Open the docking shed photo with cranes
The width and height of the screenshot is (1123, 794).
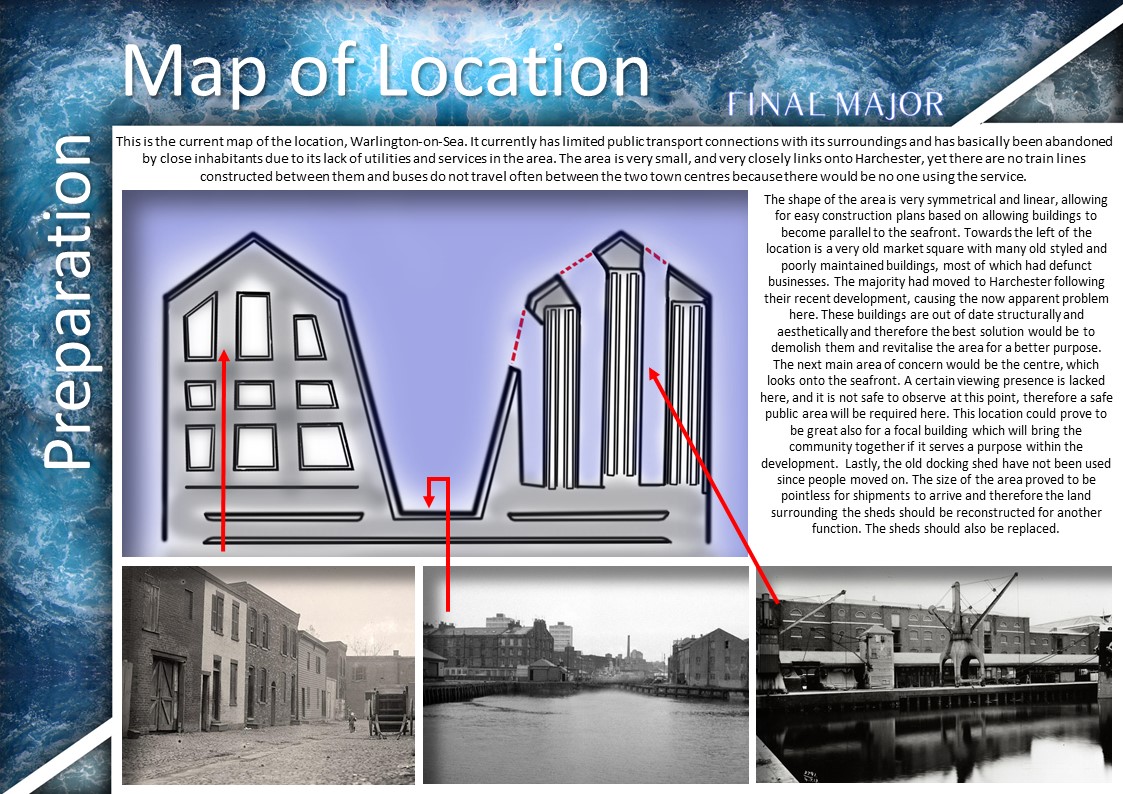[933, 675]
